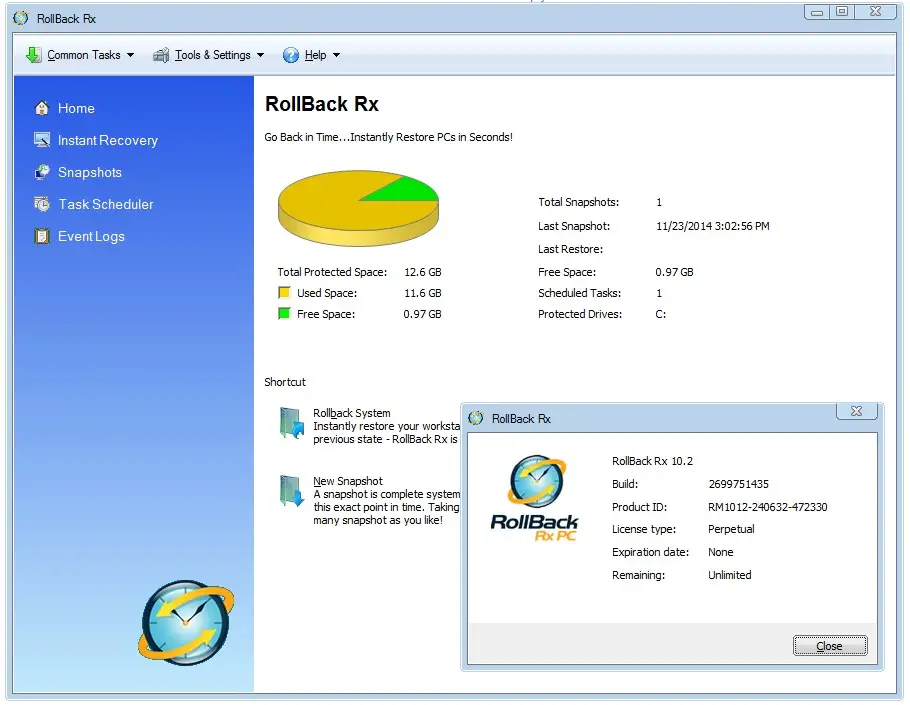The height and width of the screenshot is (705, 910).
Task: Click the Product ID RM1012-240632-472330
Action: [x=767, y=507]
